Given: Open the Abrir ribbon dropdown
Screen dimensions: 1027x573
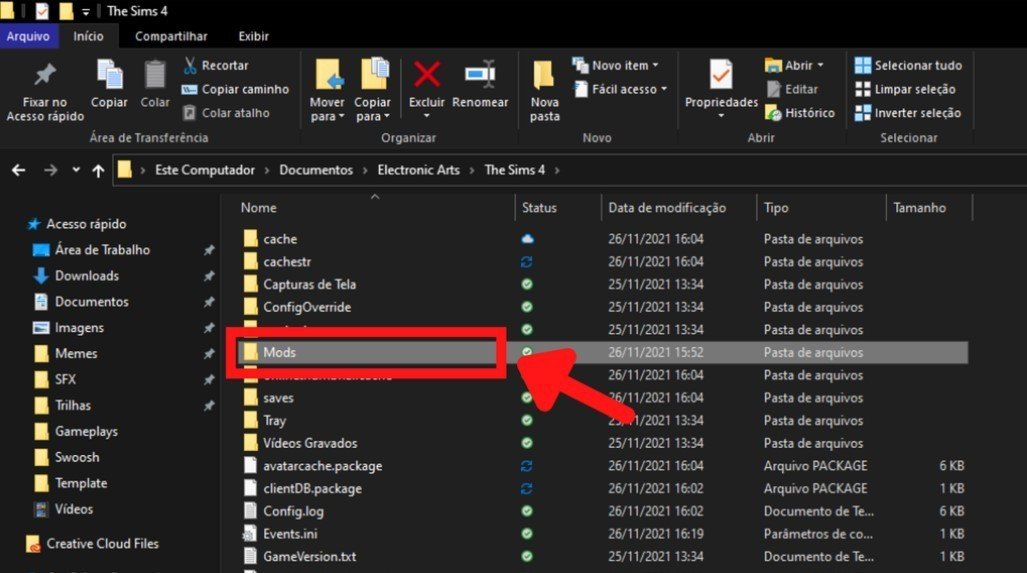Looking at the screenshot, I should click(793, 65).
